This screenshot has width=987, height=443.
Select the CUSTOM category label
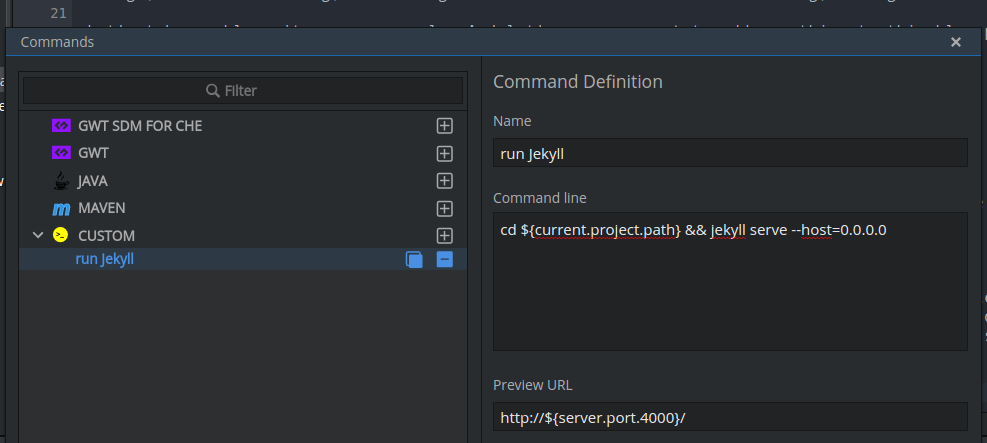click(106, 236)
